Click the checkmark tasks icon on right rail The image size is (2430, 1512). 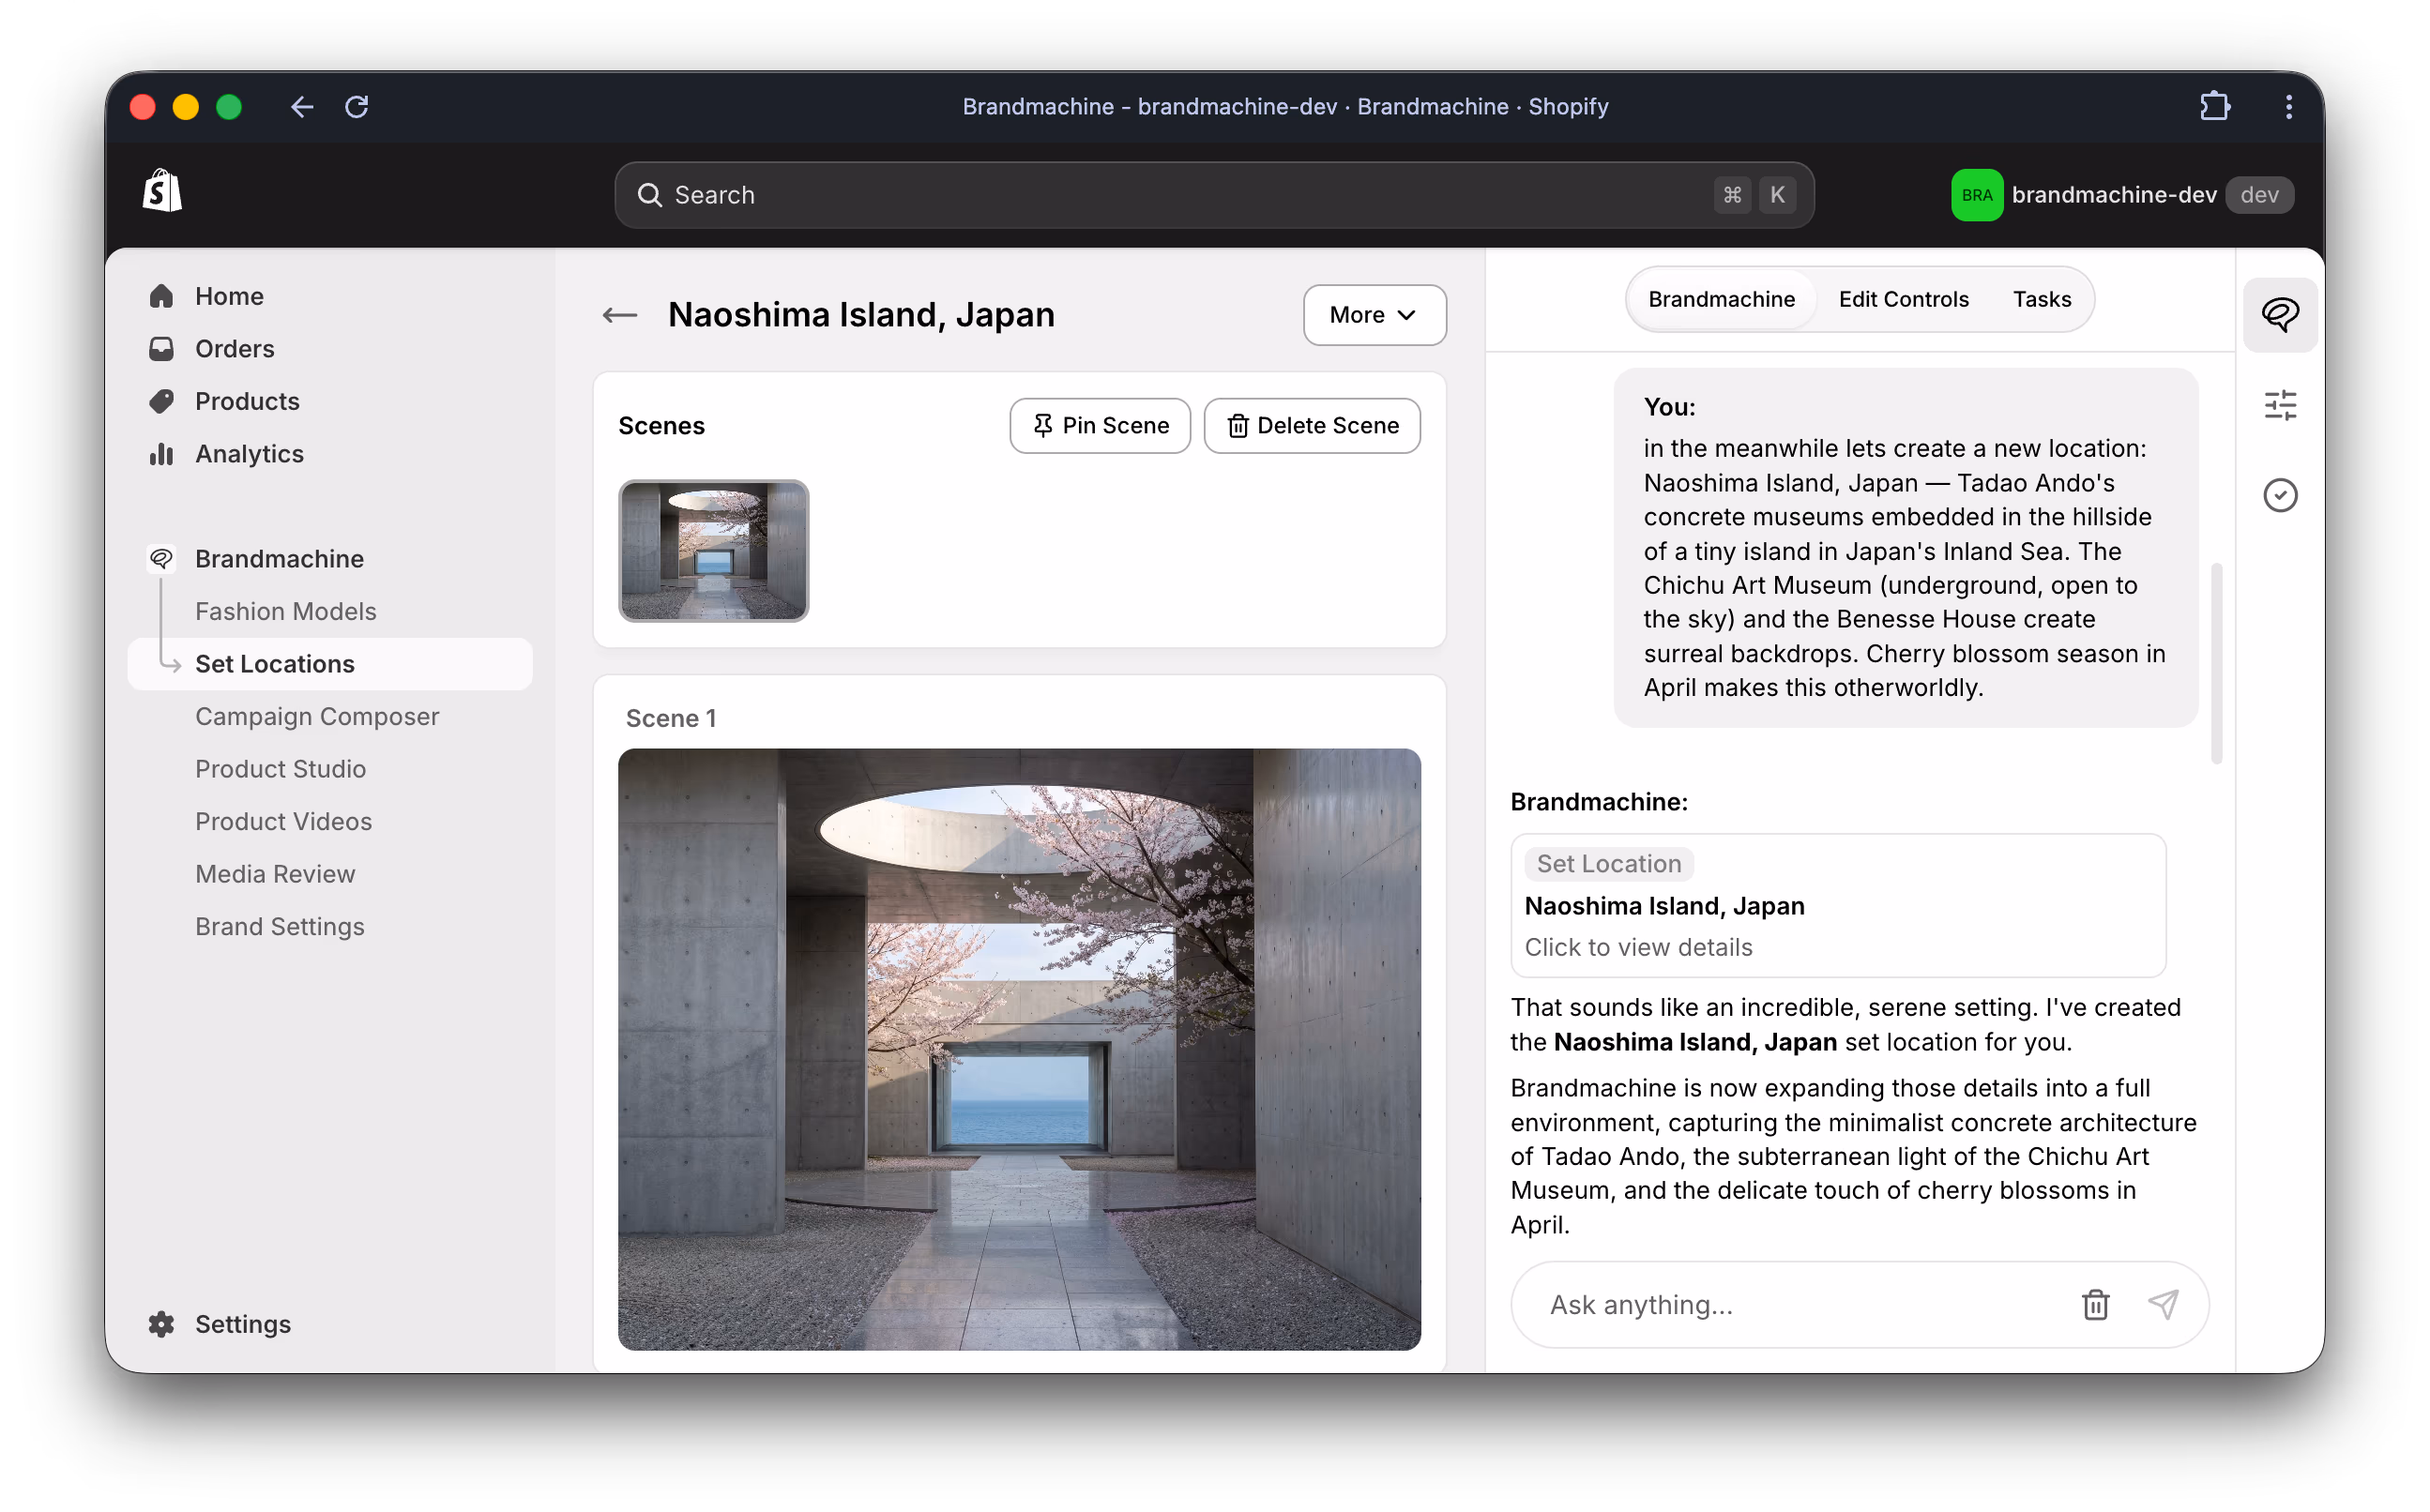tap(2281, 495)
